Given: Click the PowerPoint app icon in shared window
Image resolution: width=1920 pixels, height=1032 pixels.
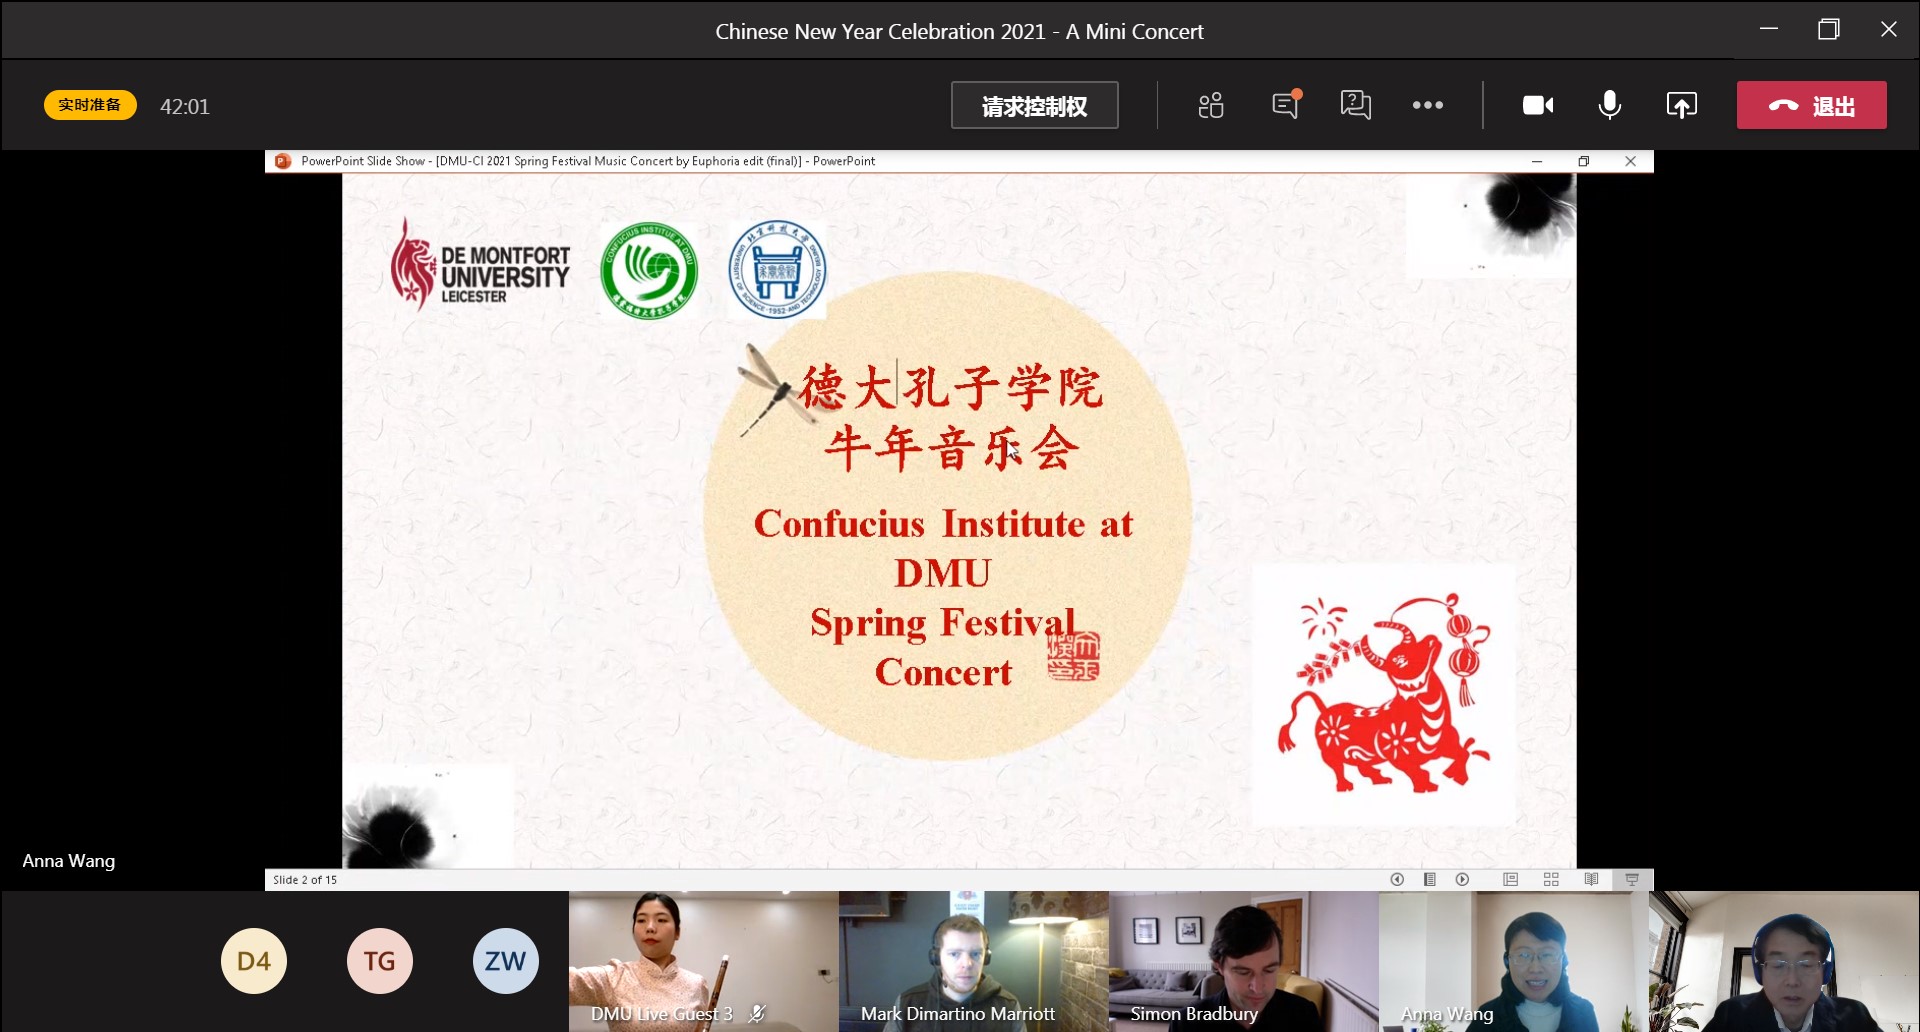Looking at the screenshot, I should (x=283, y=161).
